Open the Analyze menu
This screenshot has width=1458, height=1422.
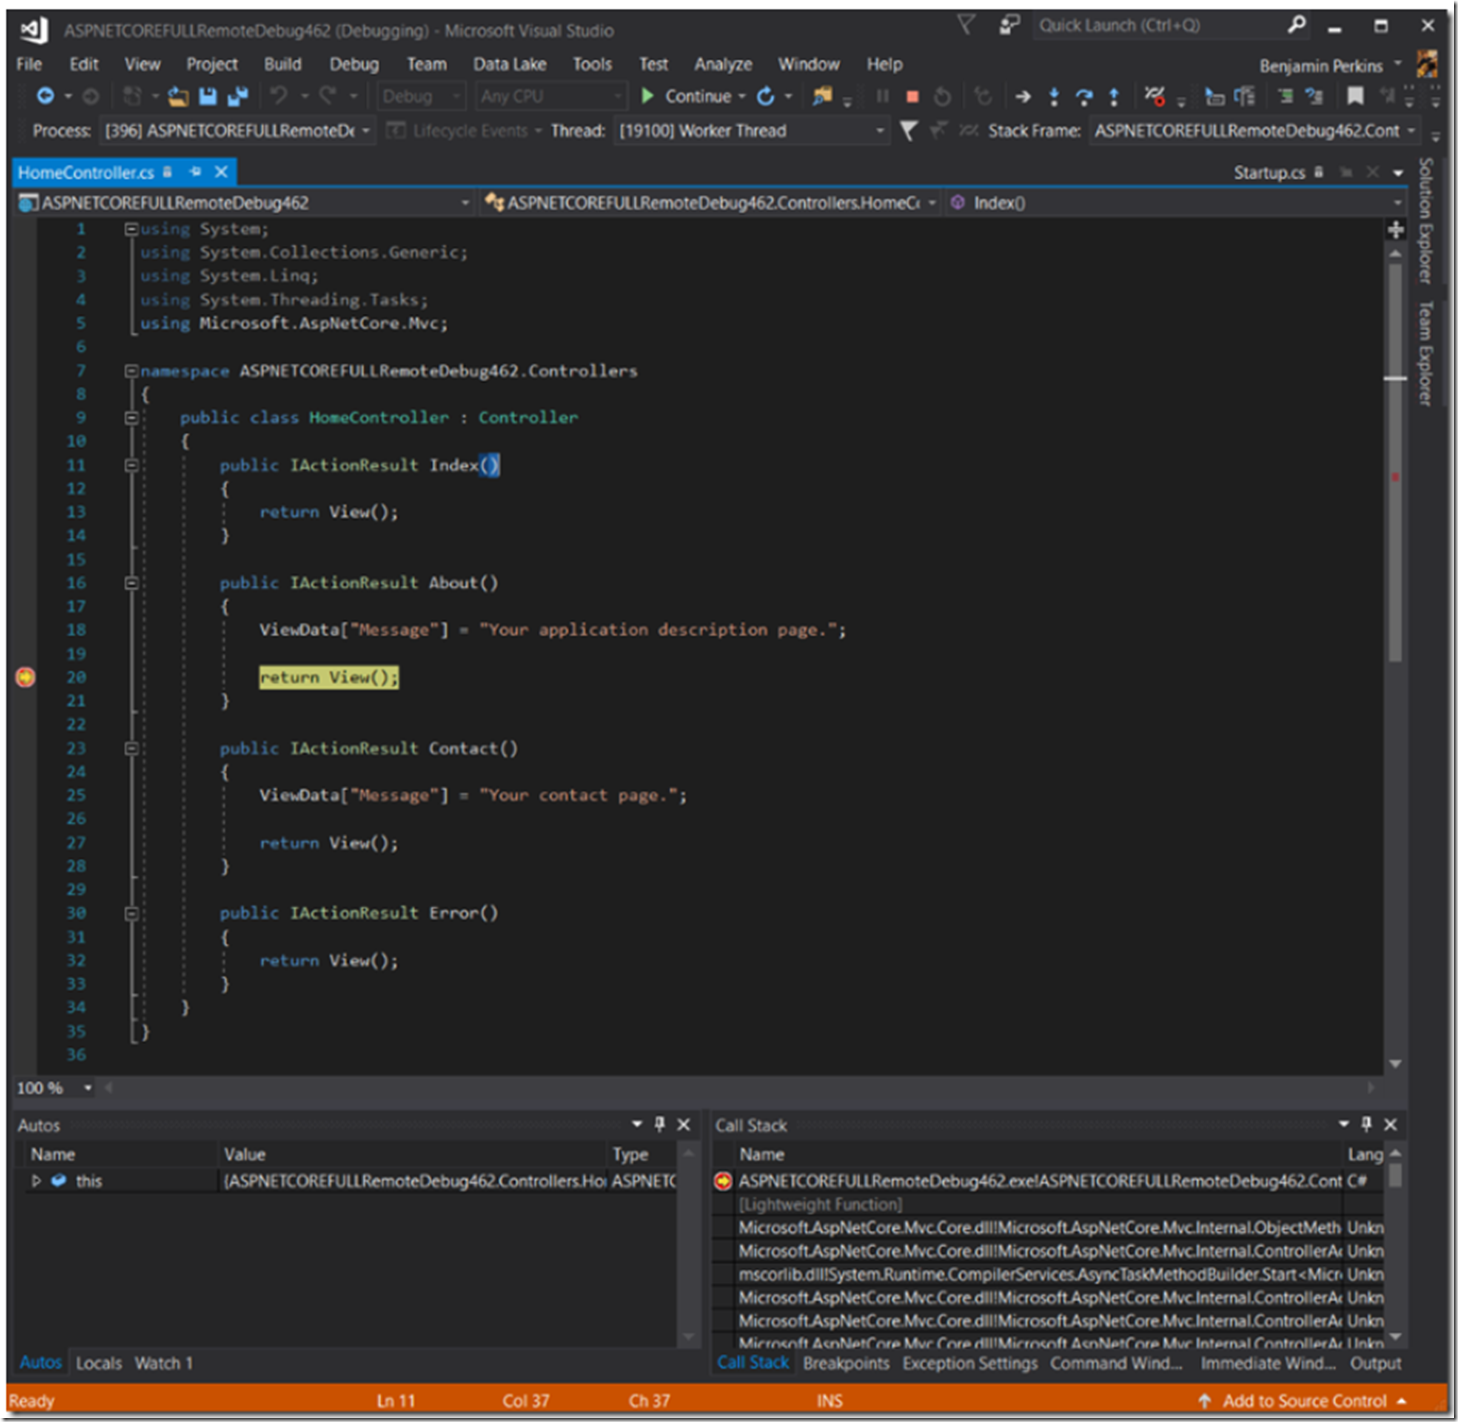pyautogui.click(x=723, y=64)
